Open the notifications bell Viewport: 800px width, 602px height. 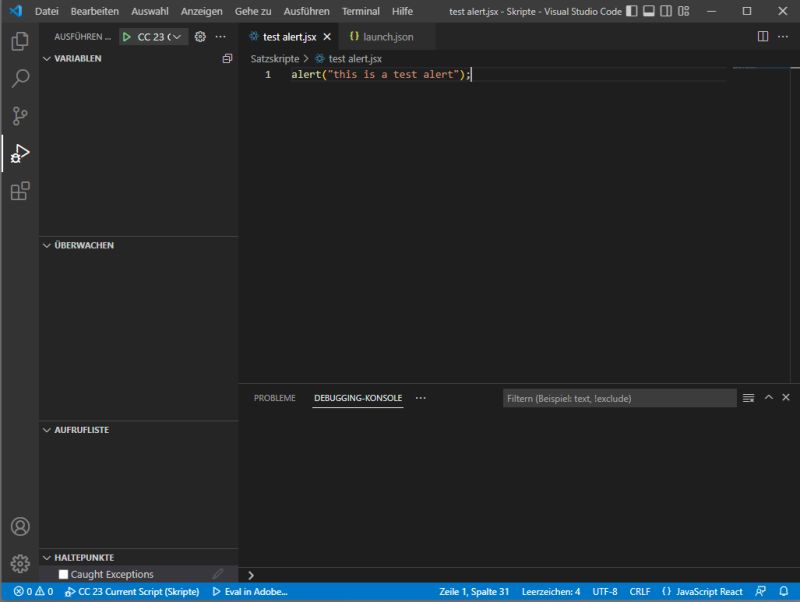click(x=784, y=591)
